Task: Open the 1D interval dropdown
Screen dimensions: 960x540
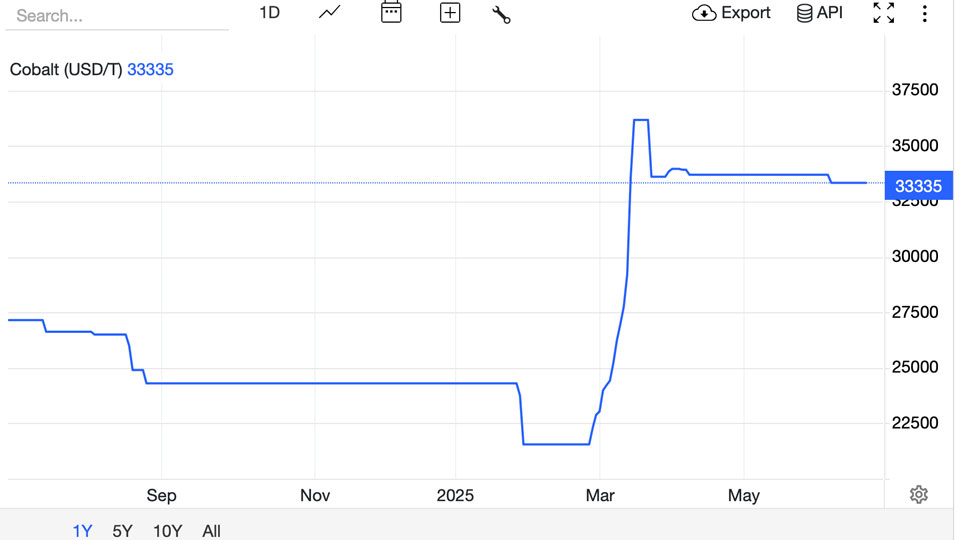Action: (269, 13)
